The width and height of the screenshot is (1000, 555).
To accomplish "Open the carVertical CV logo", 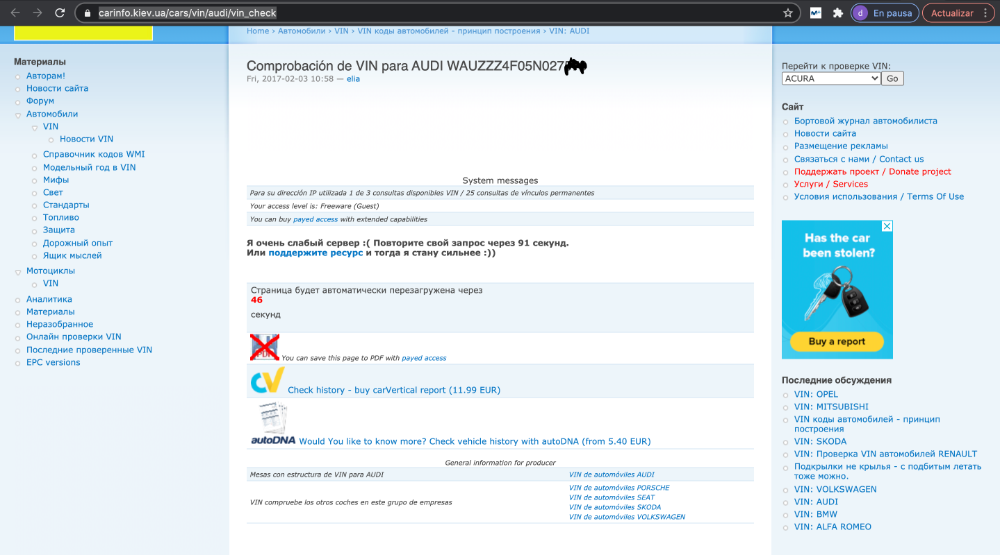I will coord(267,381).
